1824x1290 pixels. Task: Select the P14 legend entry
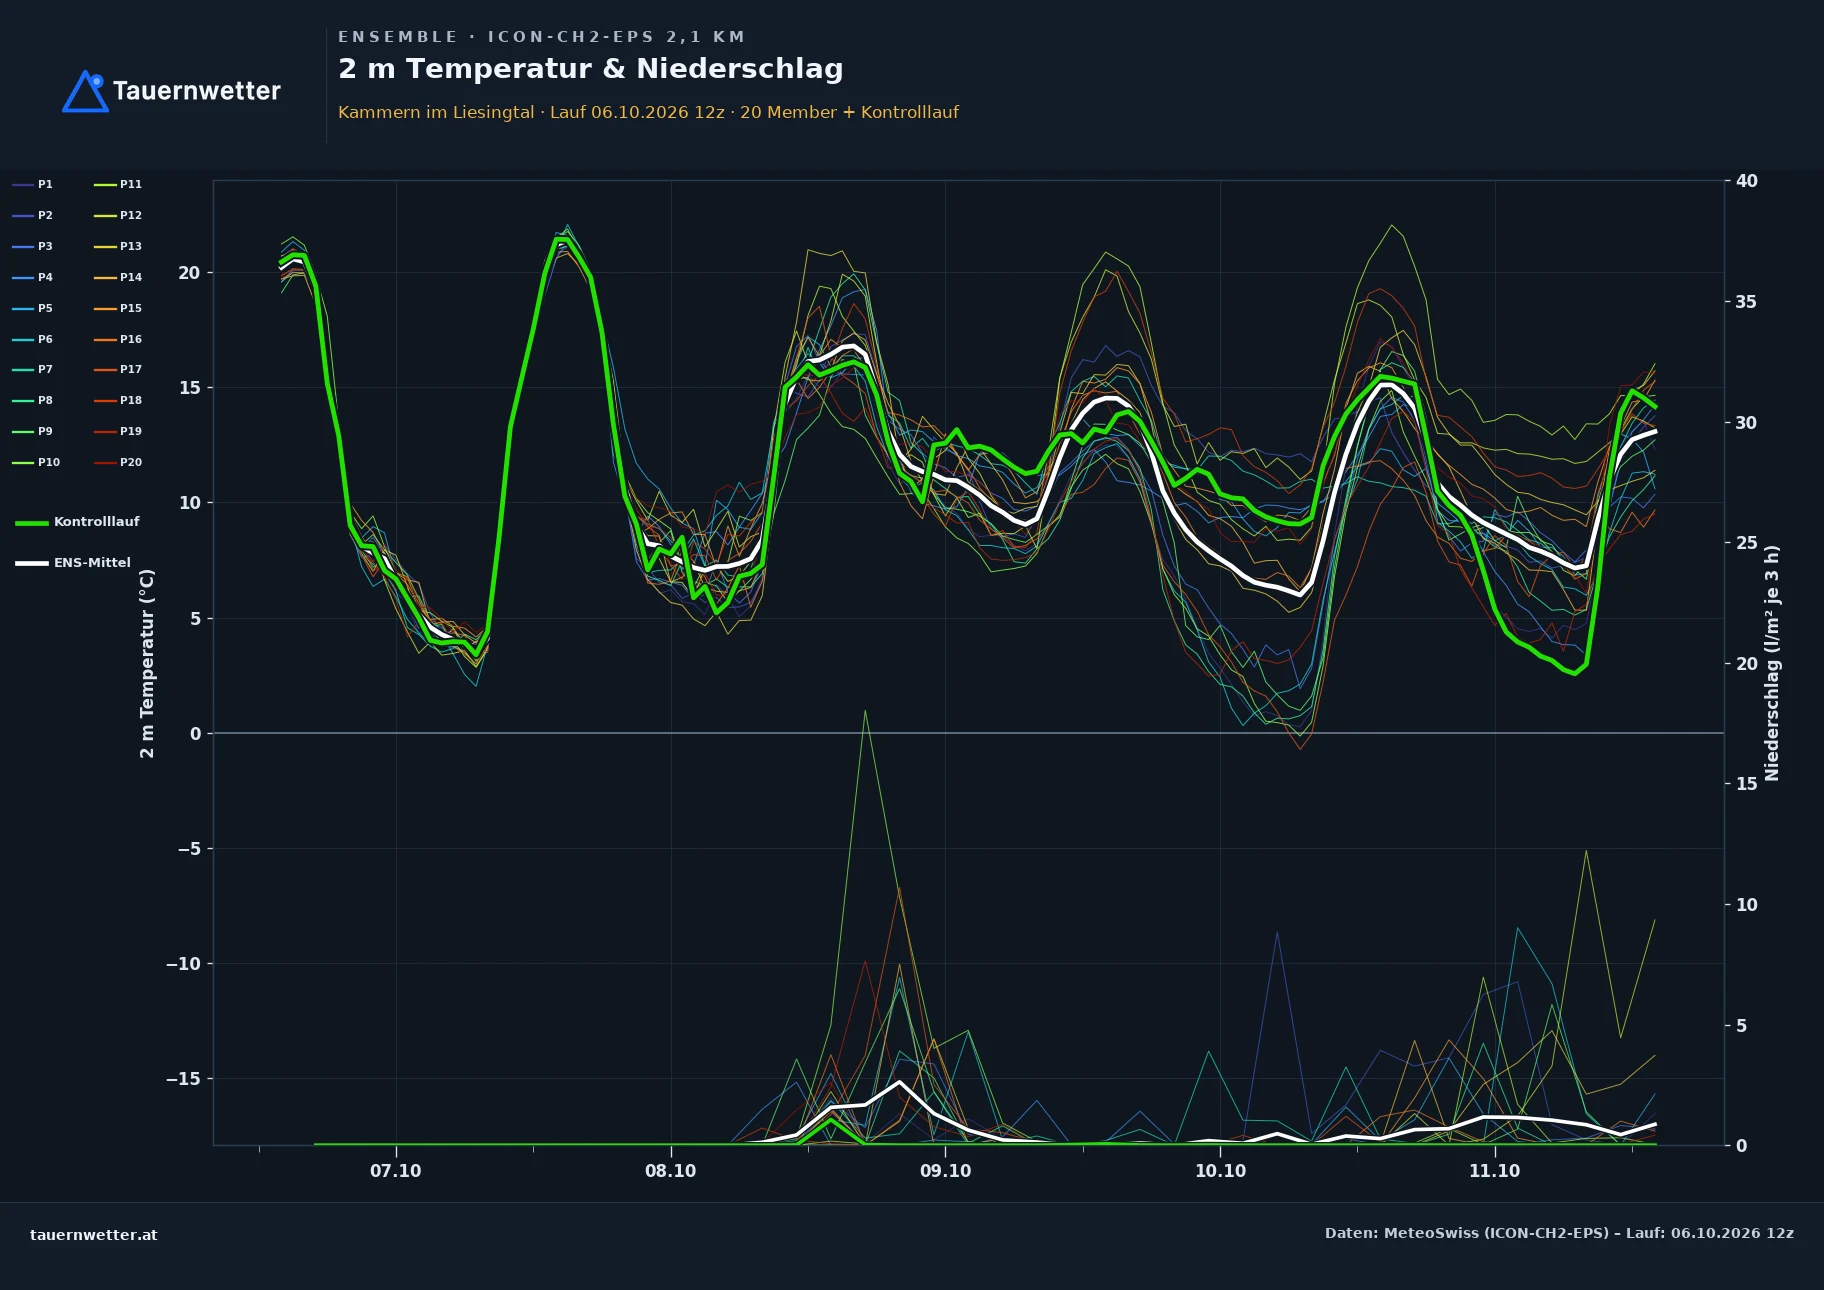pos(118,277)
